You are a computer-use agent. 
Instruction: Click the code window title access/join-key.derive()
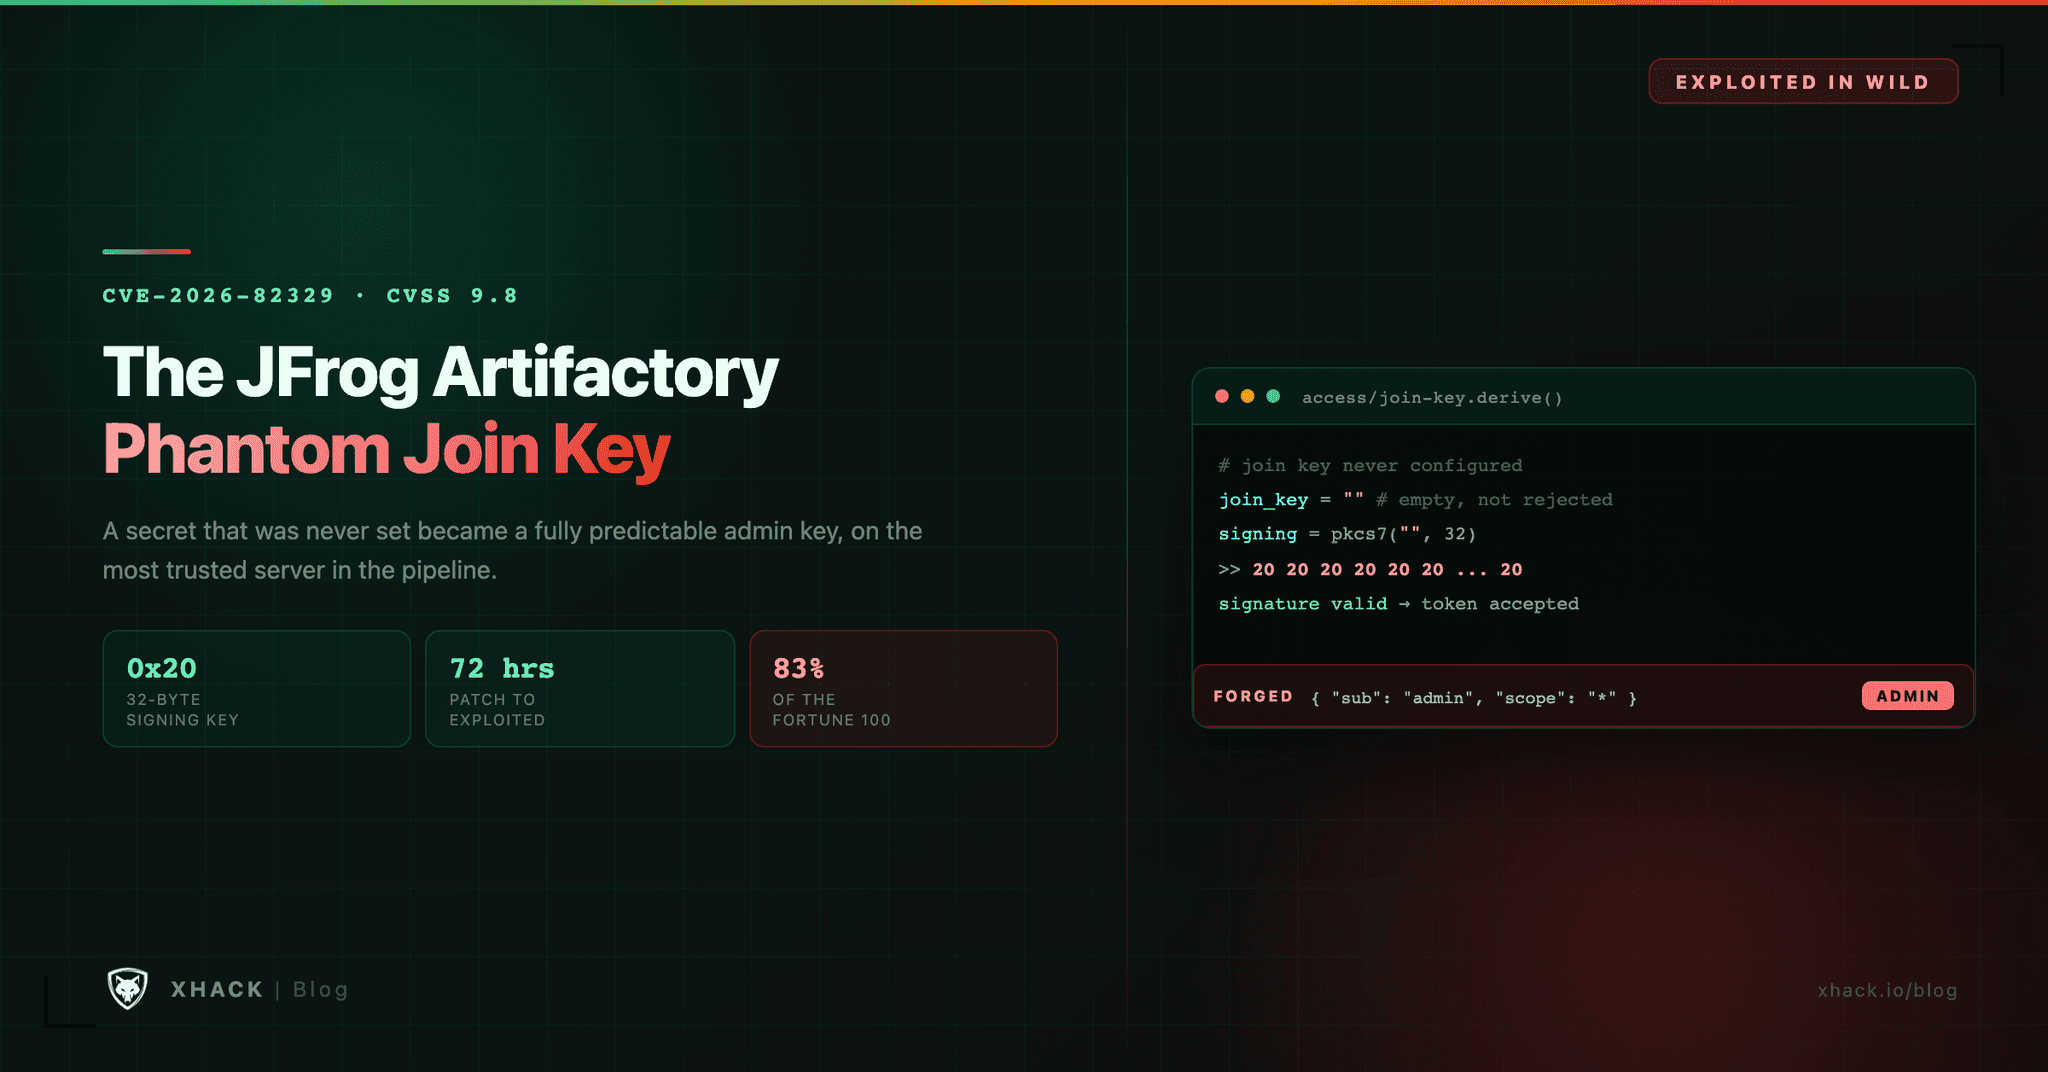(1432, 398)
